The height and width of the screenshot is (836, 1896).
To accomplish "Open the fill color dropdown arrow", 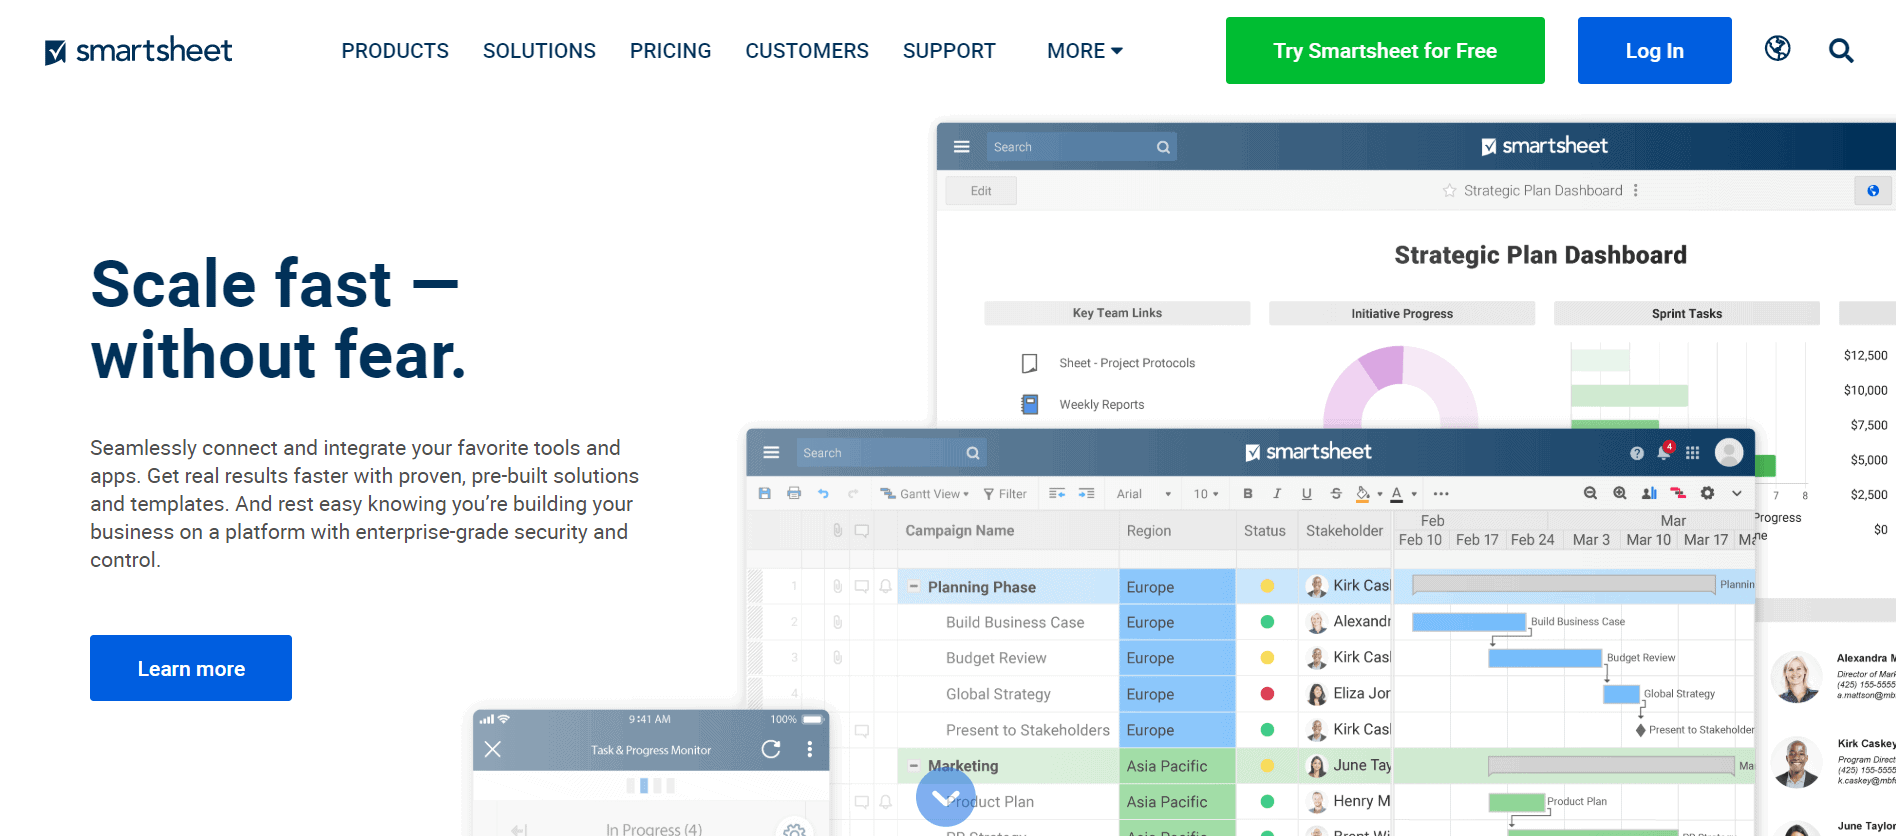I will 1380,494.
